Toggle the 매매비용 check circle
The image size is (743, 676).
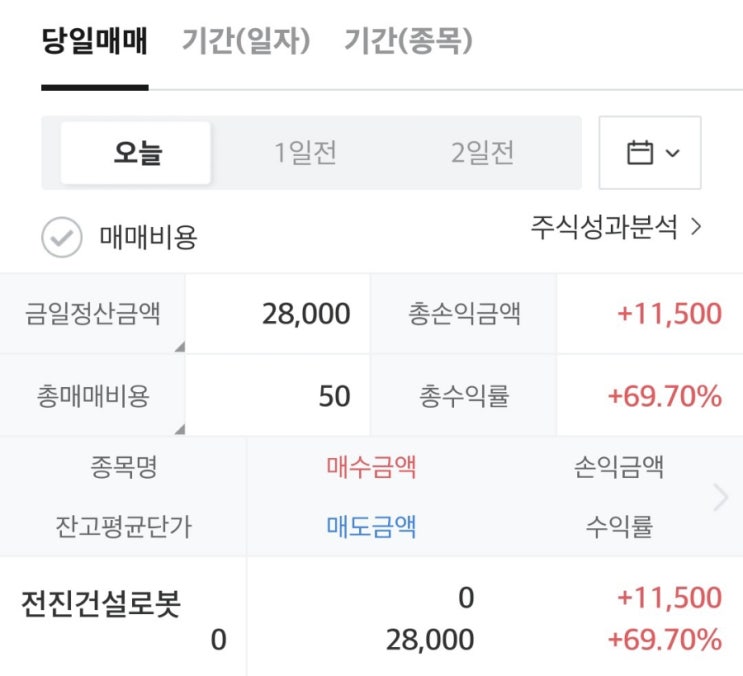61,238
